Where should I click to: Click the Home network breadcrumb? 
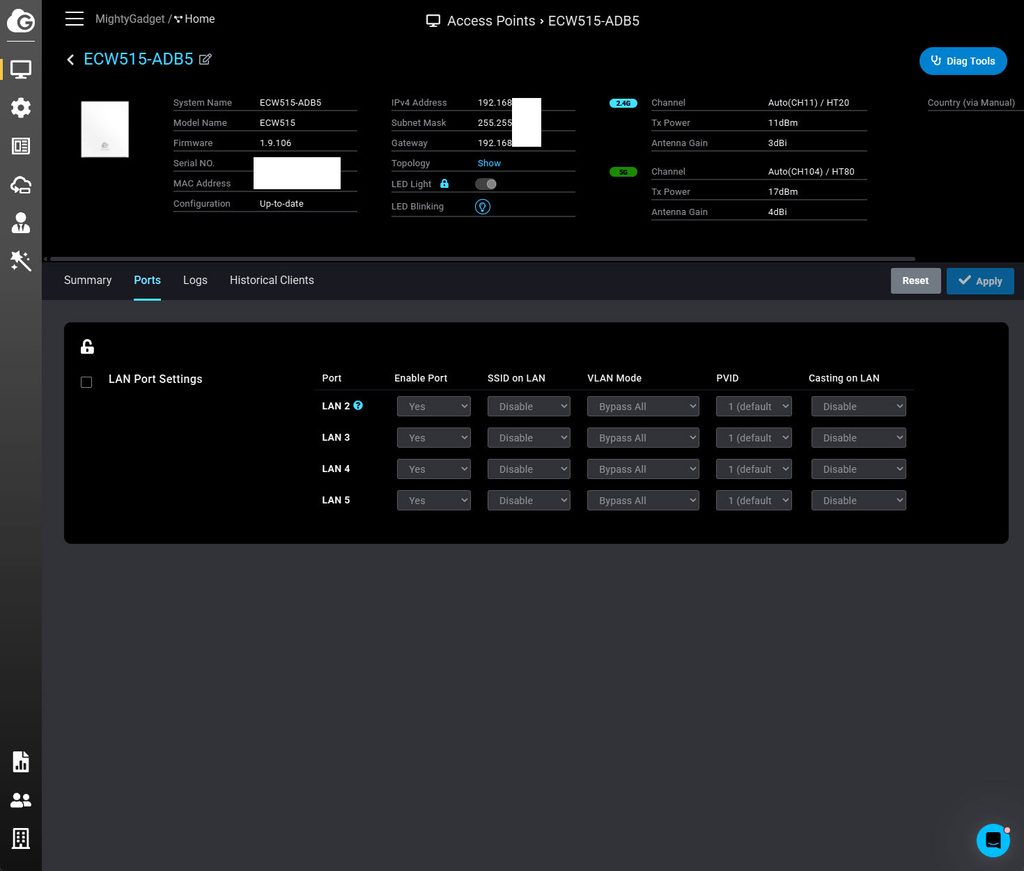tap(199, 19)
